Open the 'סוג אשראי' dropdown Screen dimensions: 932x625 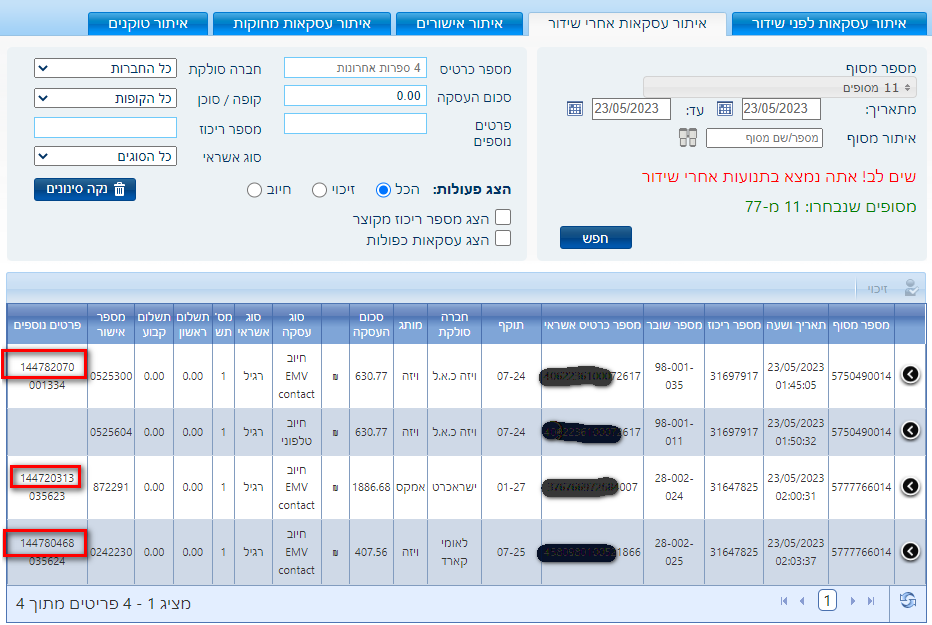coord(105,157)
